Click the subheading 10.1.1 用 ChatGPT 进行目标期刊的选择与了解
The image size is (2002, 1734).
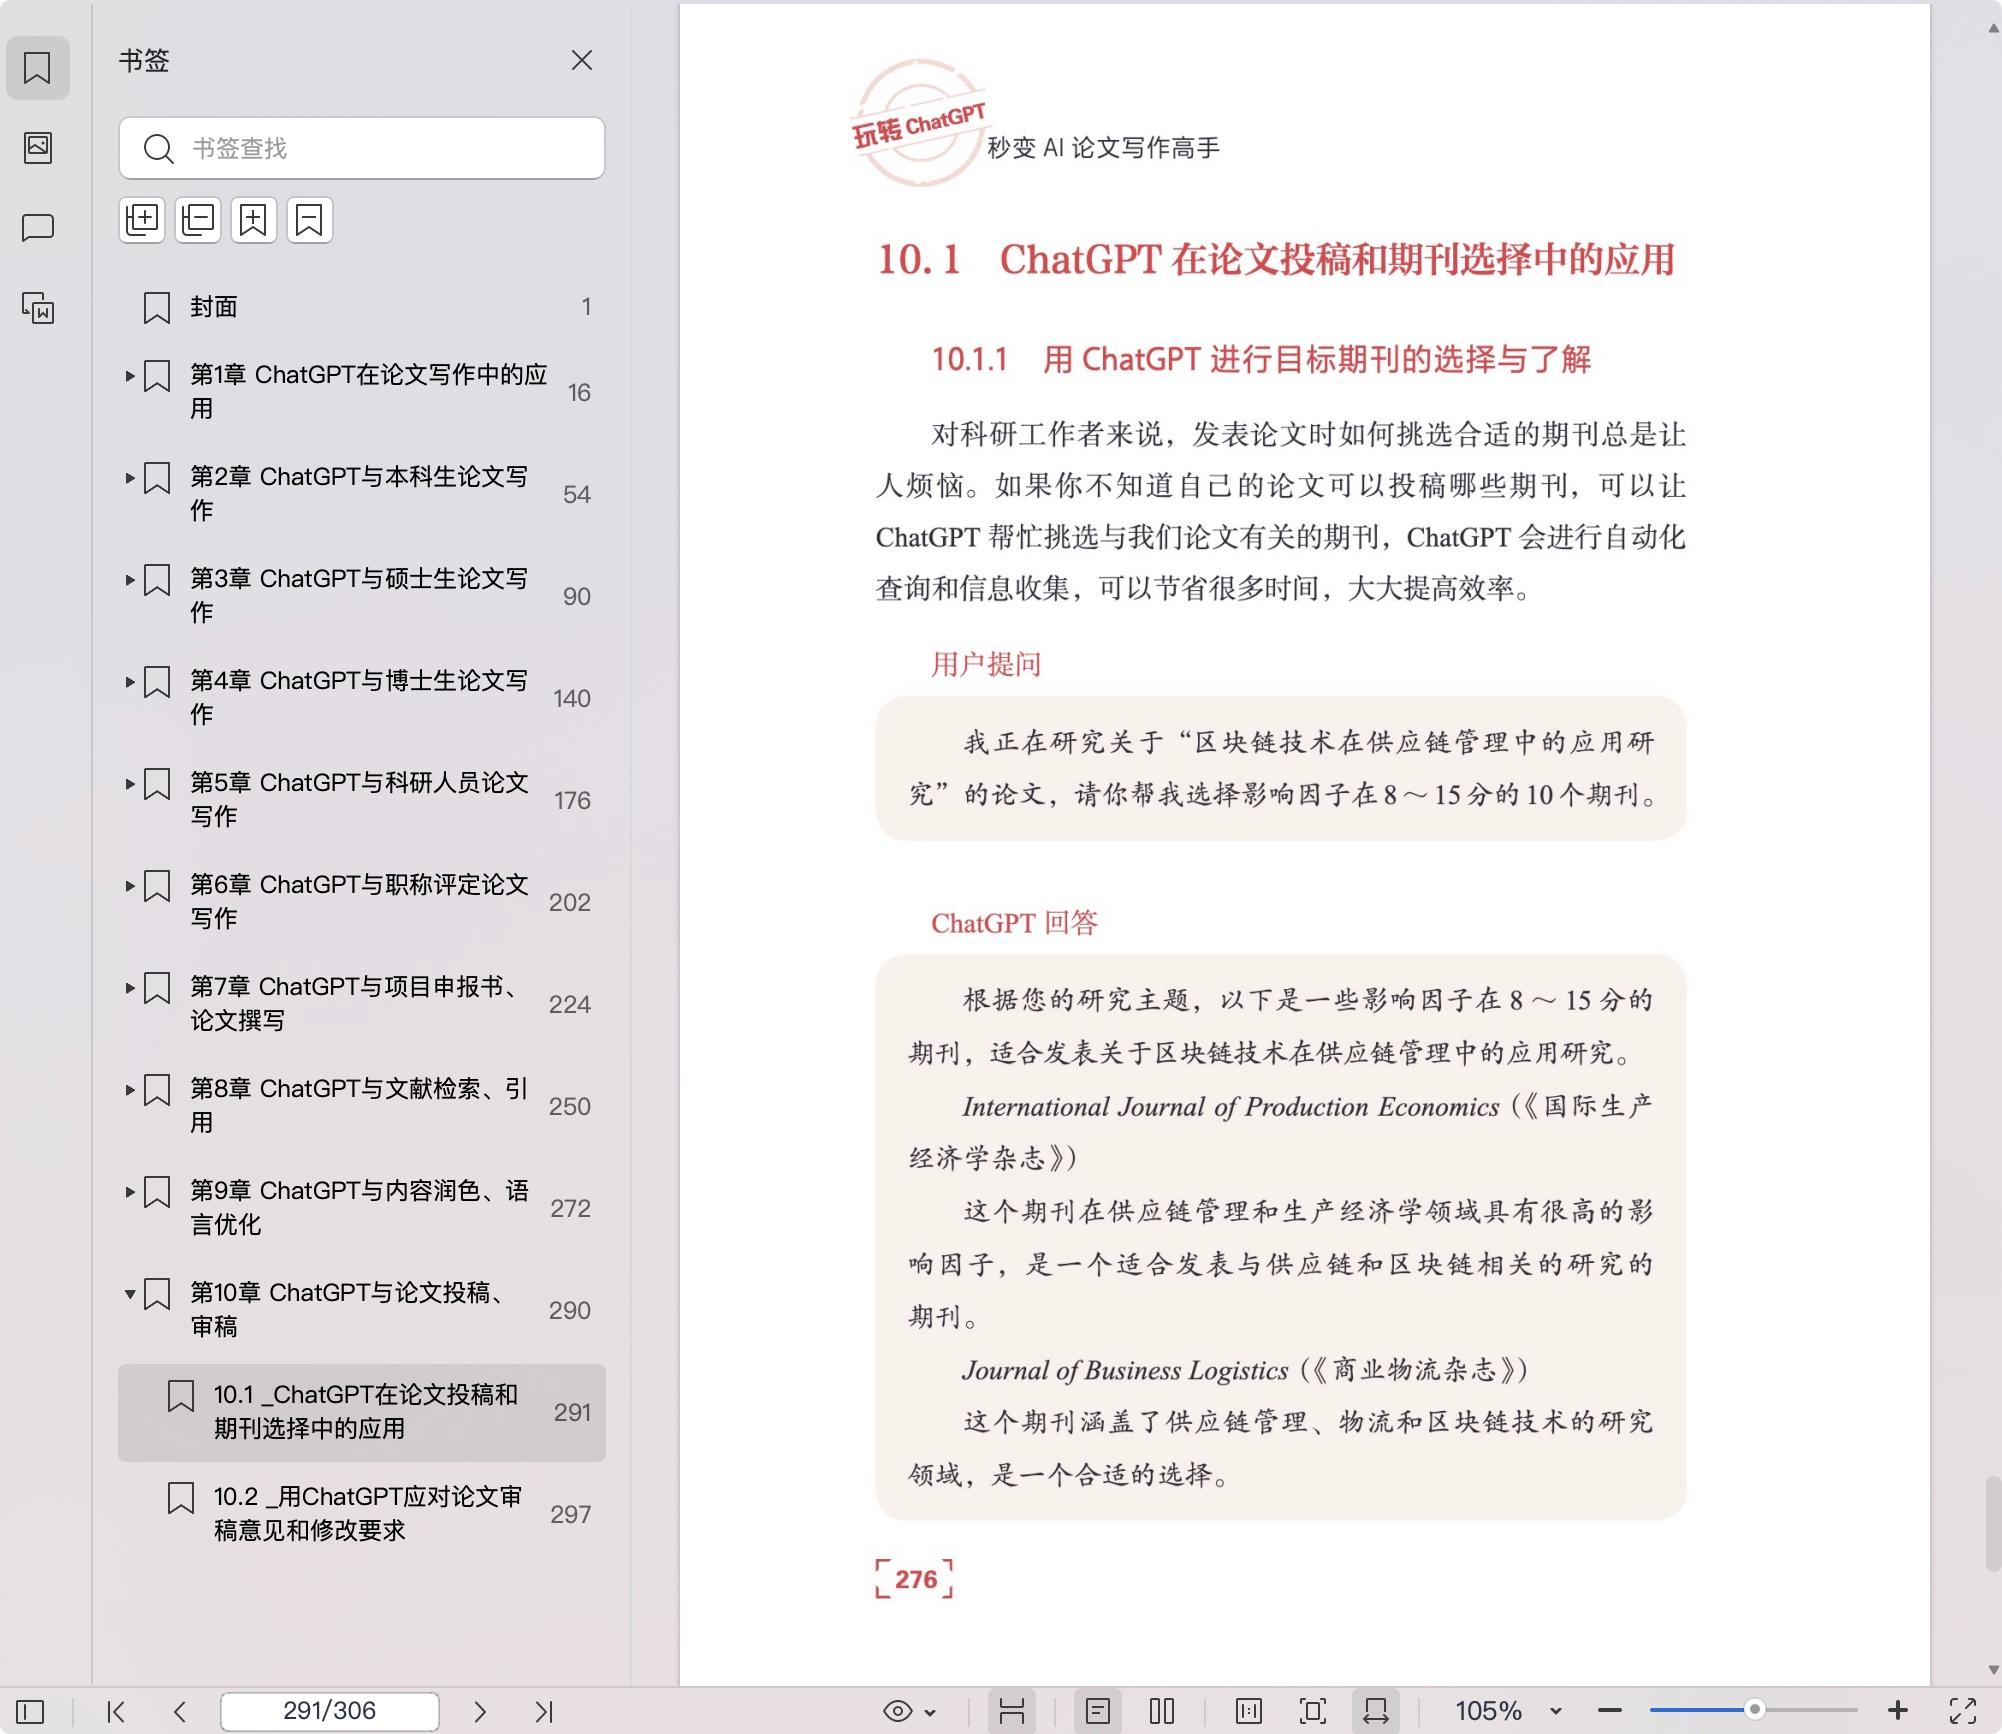[x=1261, y=359]
